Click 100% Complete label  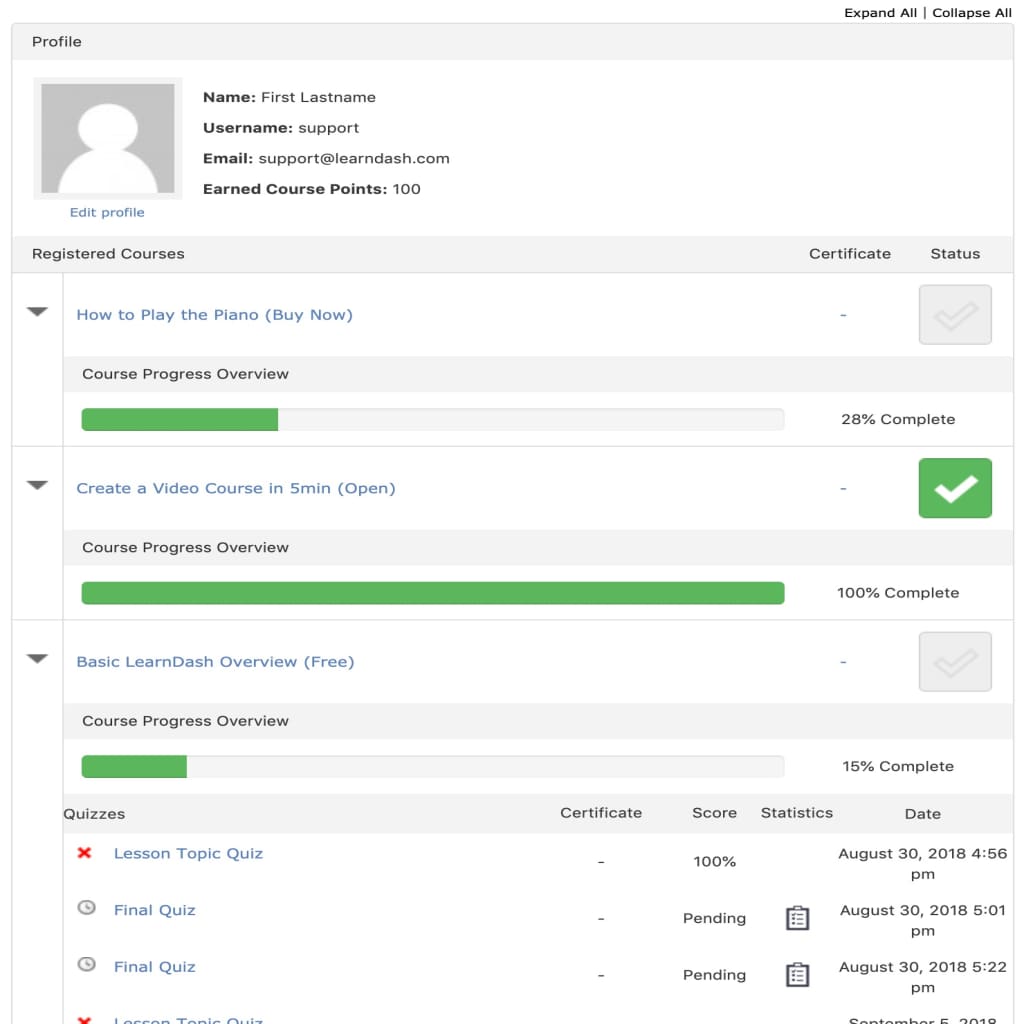pos(898,593)
